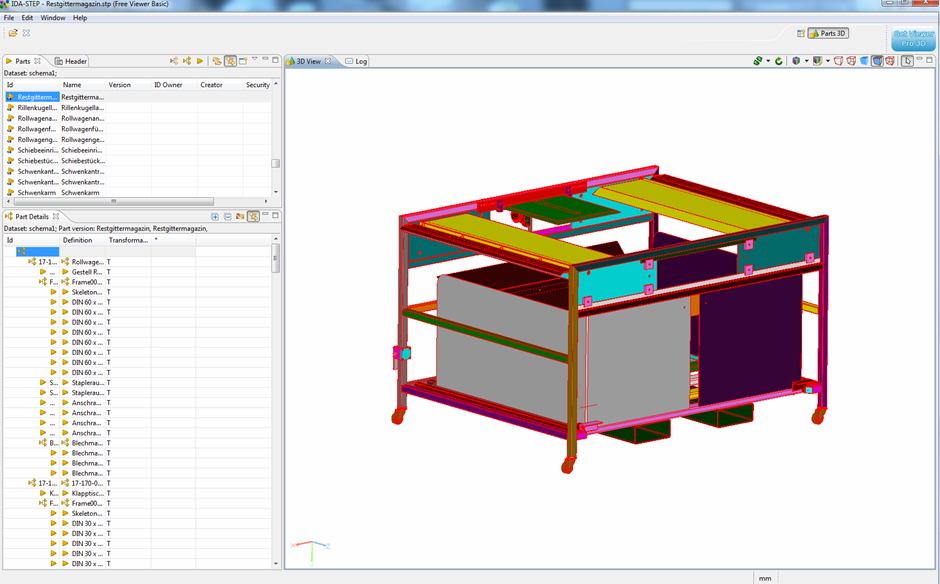Open the Window menu
The height and width of the screenshot is (584, 940).
53,18
